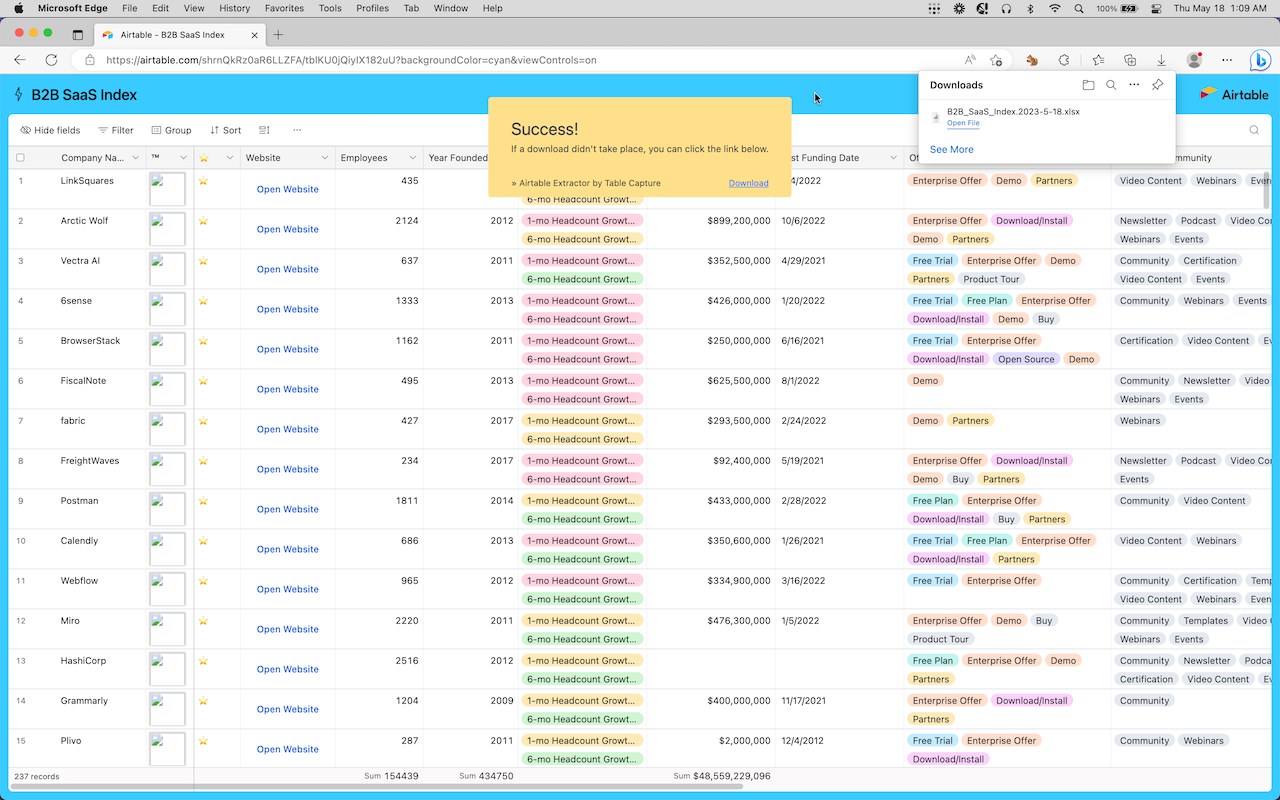This screenshot has width=1280, height=800.
Task: Open the Edge Favorites list icon
Action: click(x=1098, y=60)
